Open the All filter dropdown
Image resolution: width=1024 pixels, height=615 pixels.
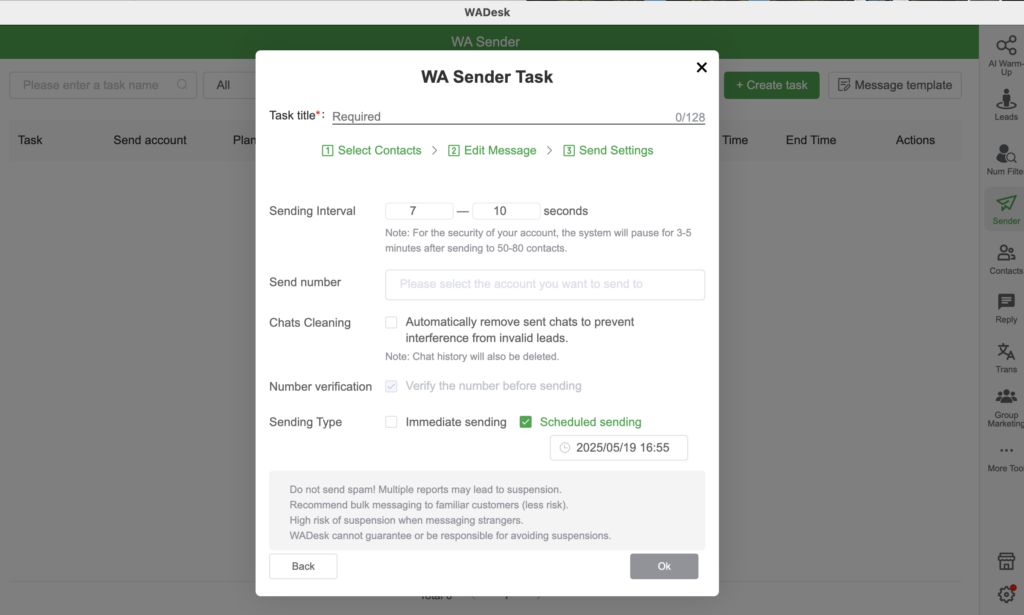coord(229,86)
